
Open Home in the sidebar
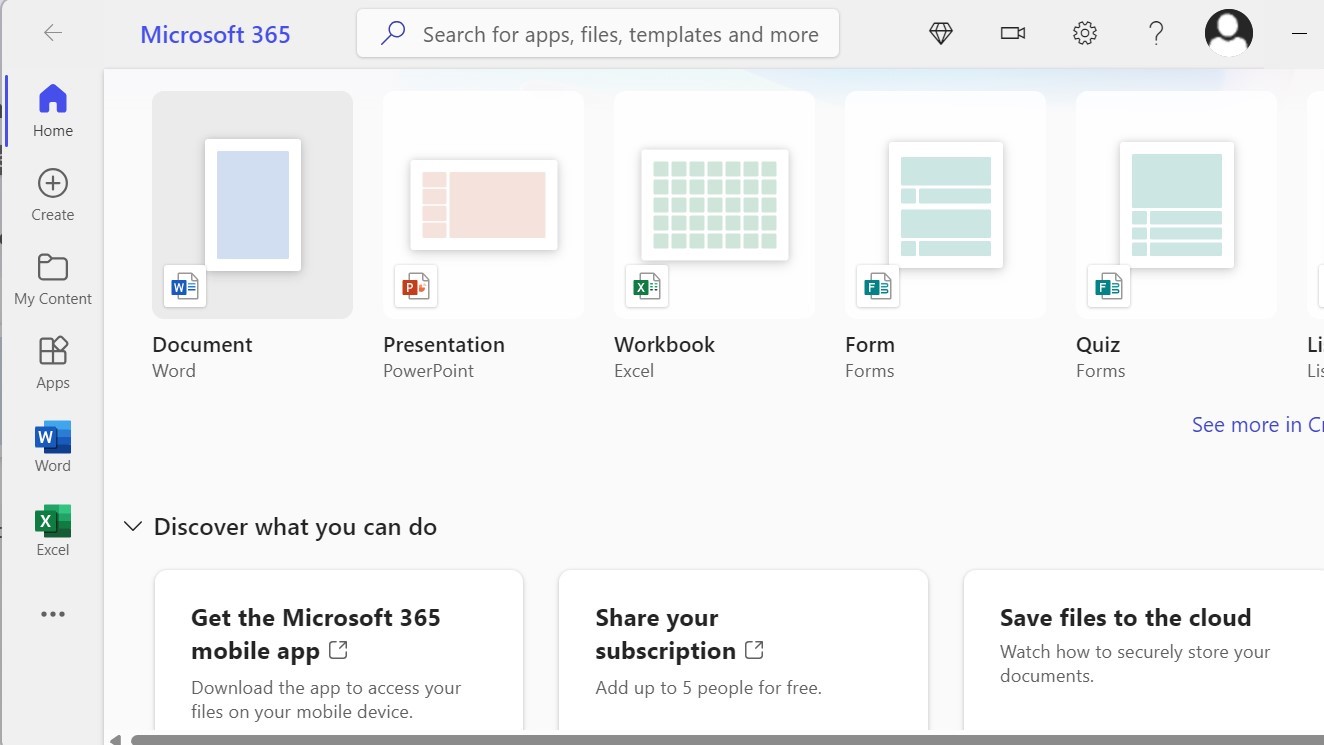coord(53,110)
